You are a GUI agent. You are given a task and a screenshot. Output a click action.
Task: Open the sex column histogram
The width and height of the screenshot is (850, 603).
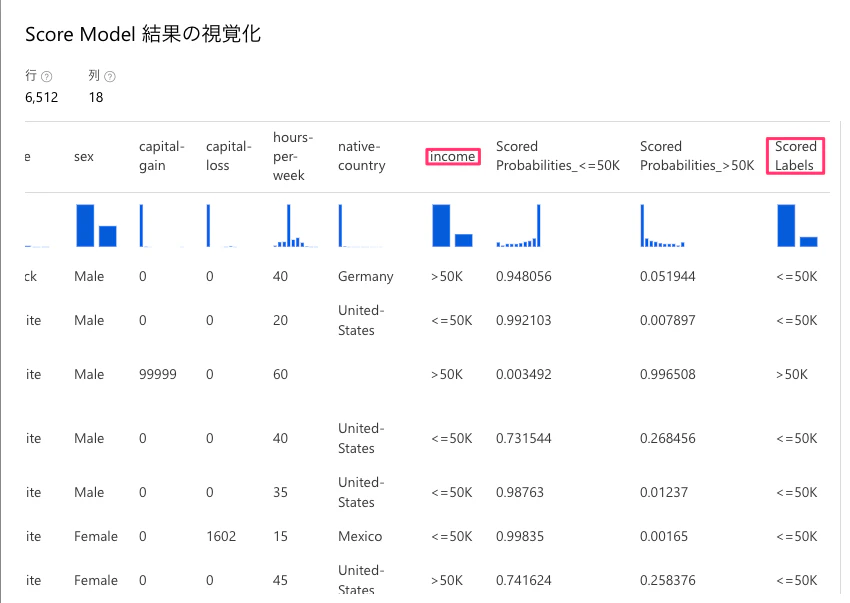[x=96, y=225]
